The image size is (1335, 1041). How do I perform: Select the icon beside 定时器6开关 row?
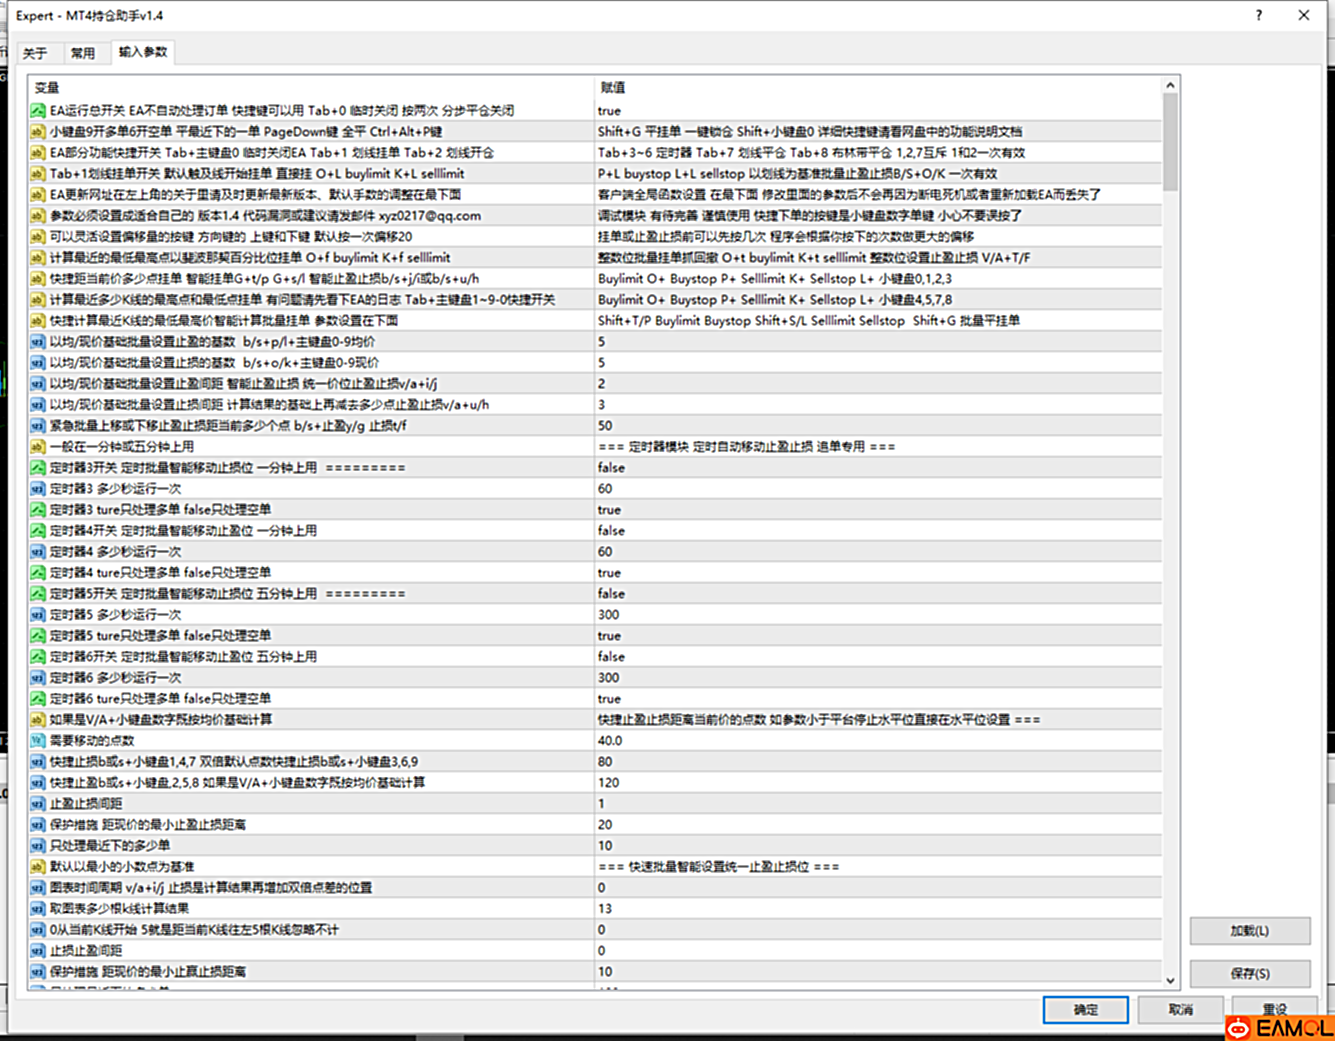click(x=38, y=657)
